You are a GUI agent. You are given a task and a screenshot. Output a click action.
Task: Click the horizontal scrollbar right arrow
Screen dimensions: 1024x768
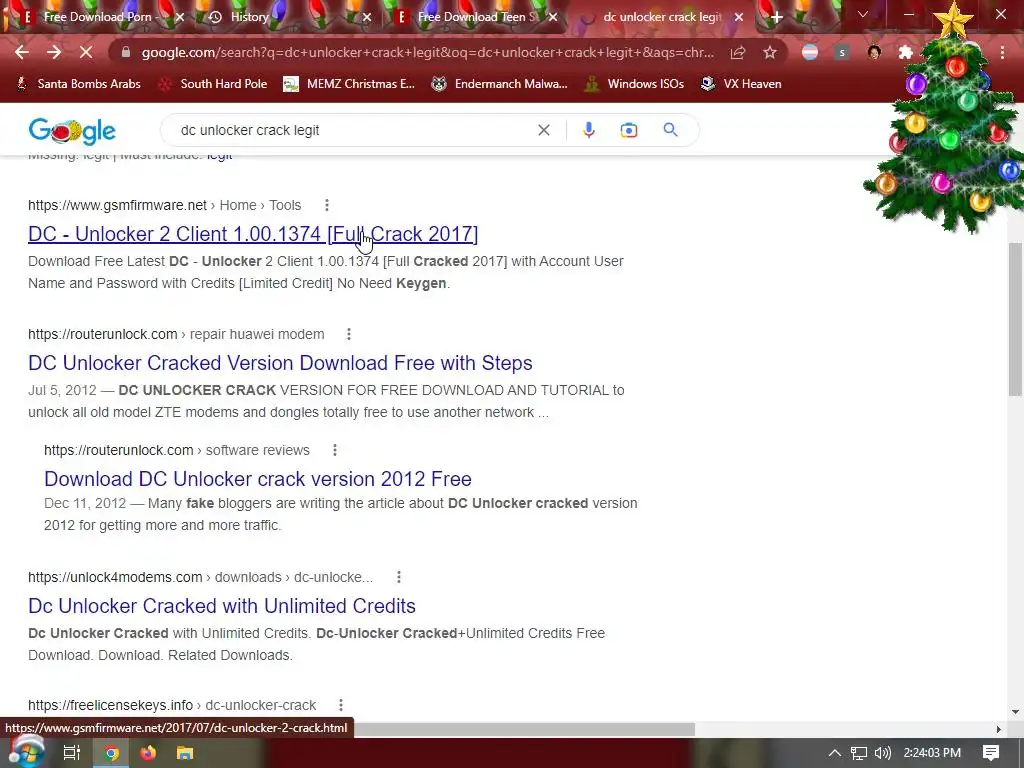point(999,729)
